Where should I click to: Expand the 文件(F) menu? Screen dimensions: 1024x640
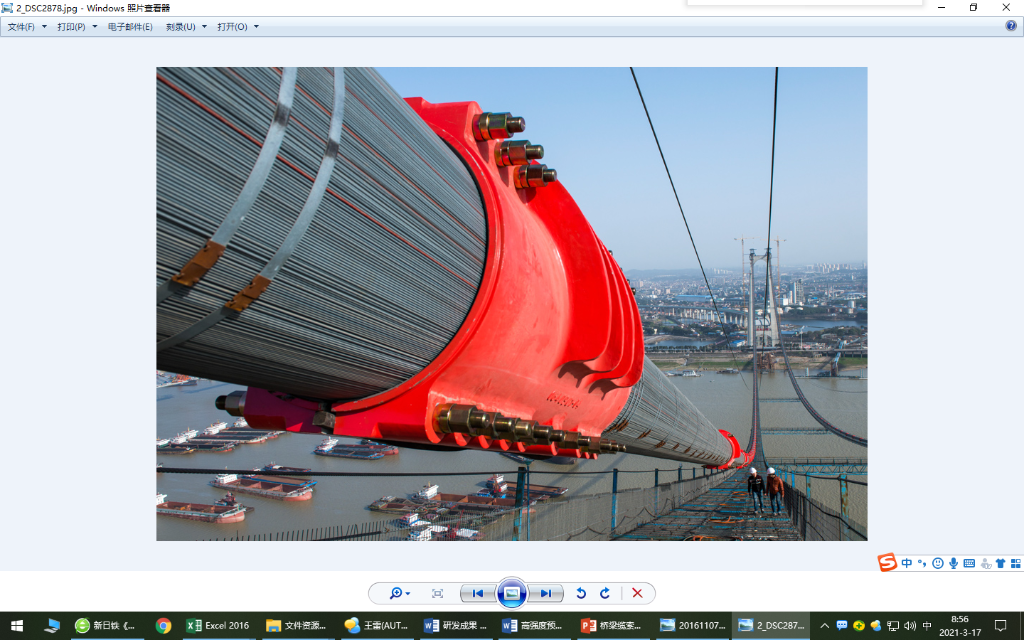[26, 27]
